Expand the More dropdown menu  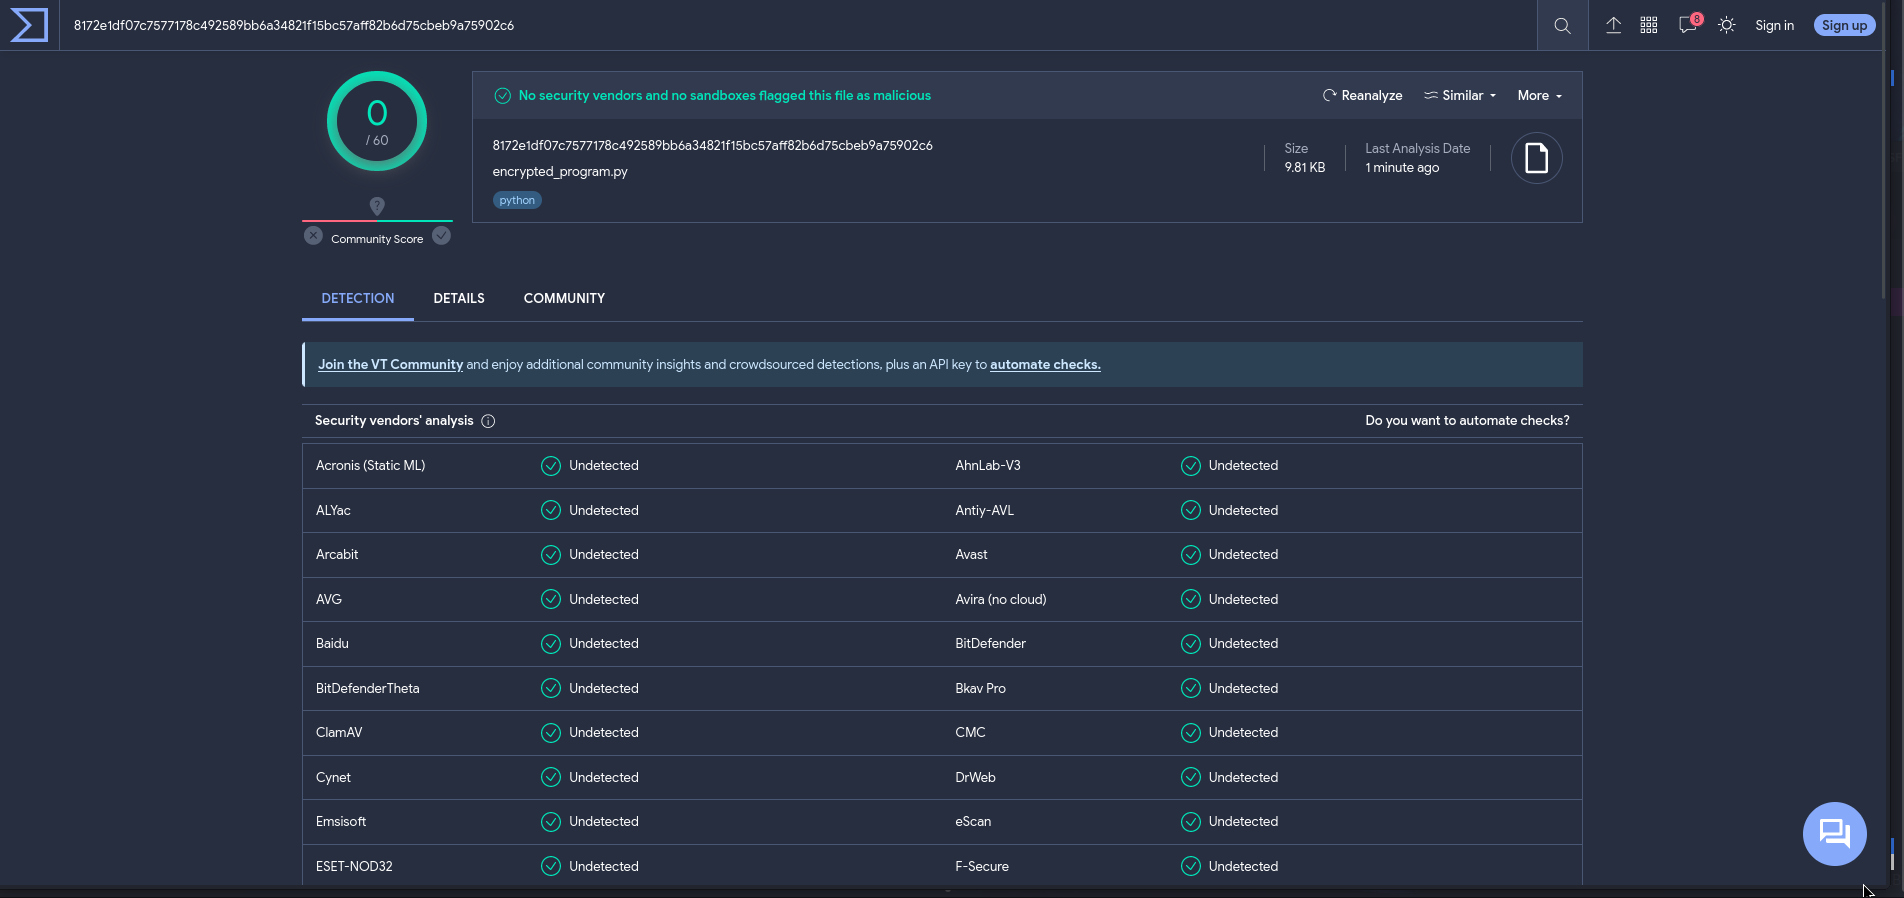coord(1540,96)
